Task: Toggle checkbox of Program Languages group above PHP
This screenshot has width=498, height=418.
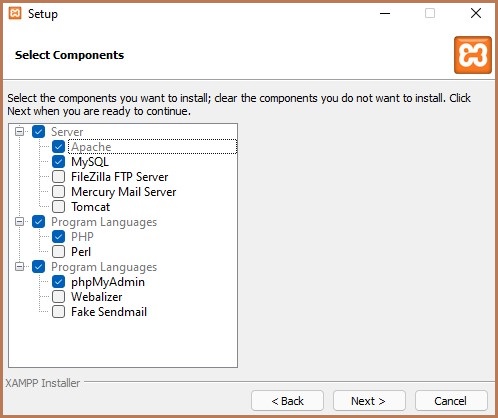Action: point(39,222)
